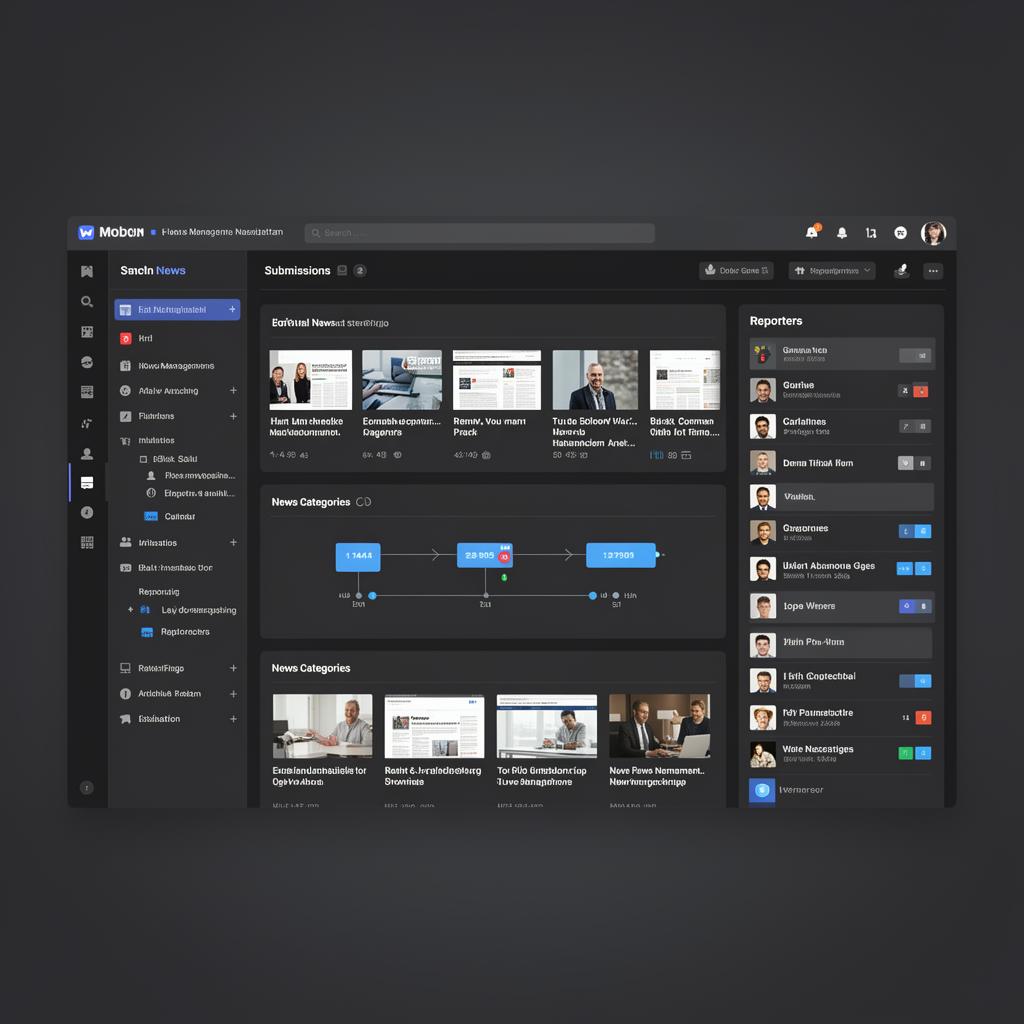Toggle gray switch in Carlafines row
Screen dimensions: 1024x1024
pos(915,426)
